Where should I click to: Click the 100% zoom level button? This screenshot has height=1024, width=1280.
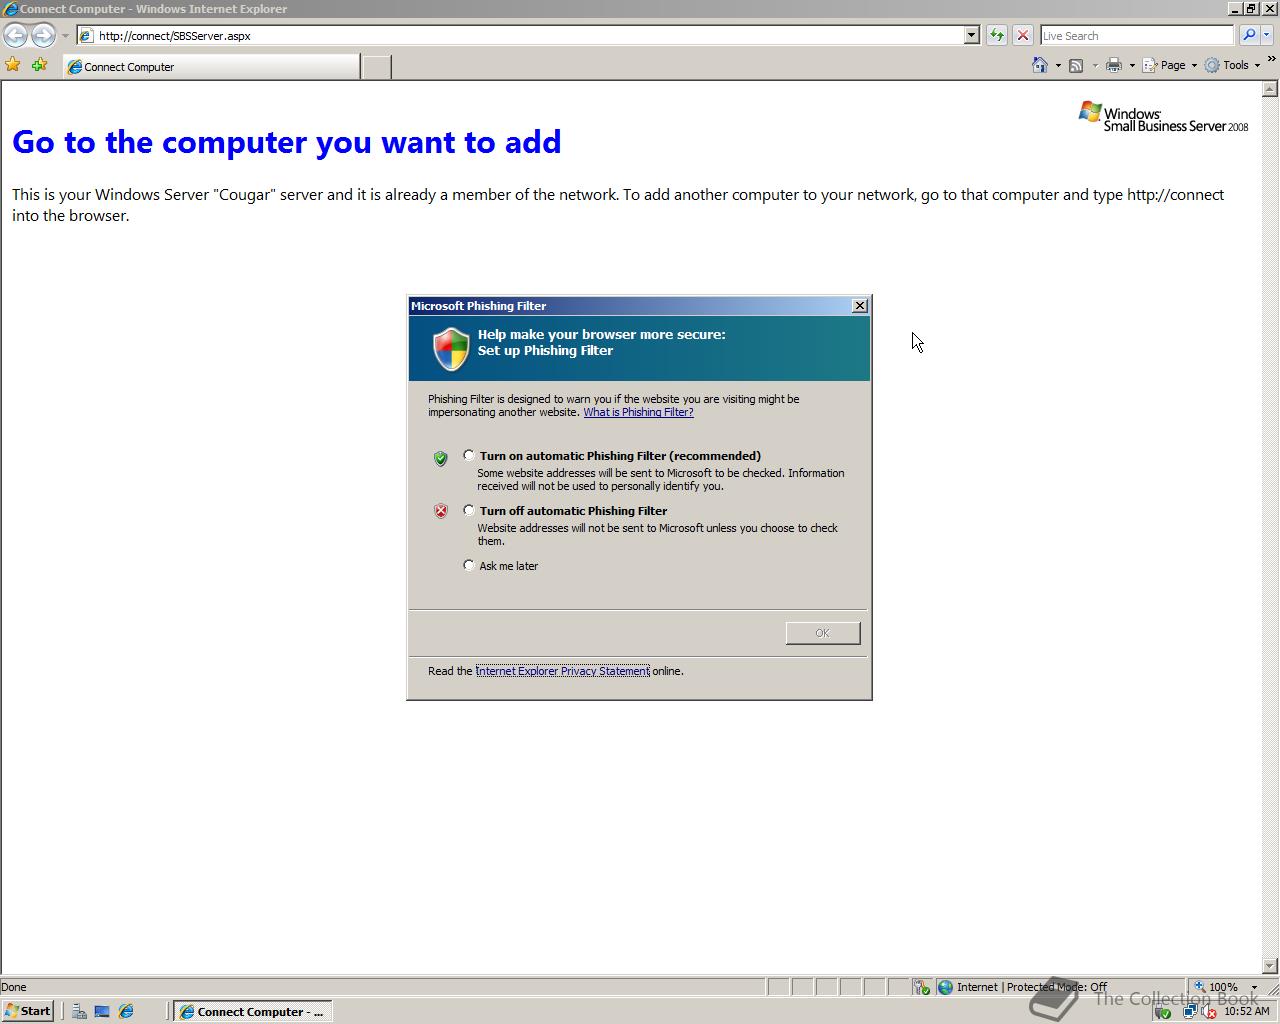click(x=1217, y=987)
